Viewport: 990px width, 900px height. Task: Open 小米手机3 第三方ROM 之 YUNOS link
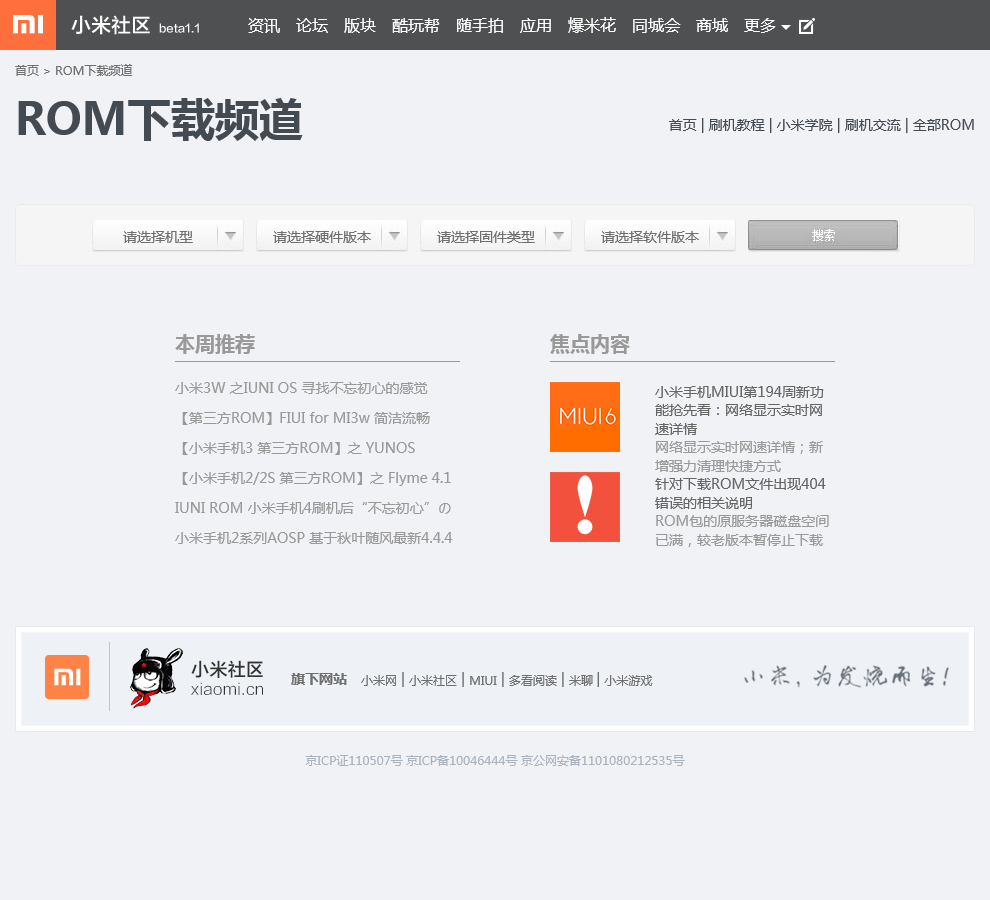point(295,448)
